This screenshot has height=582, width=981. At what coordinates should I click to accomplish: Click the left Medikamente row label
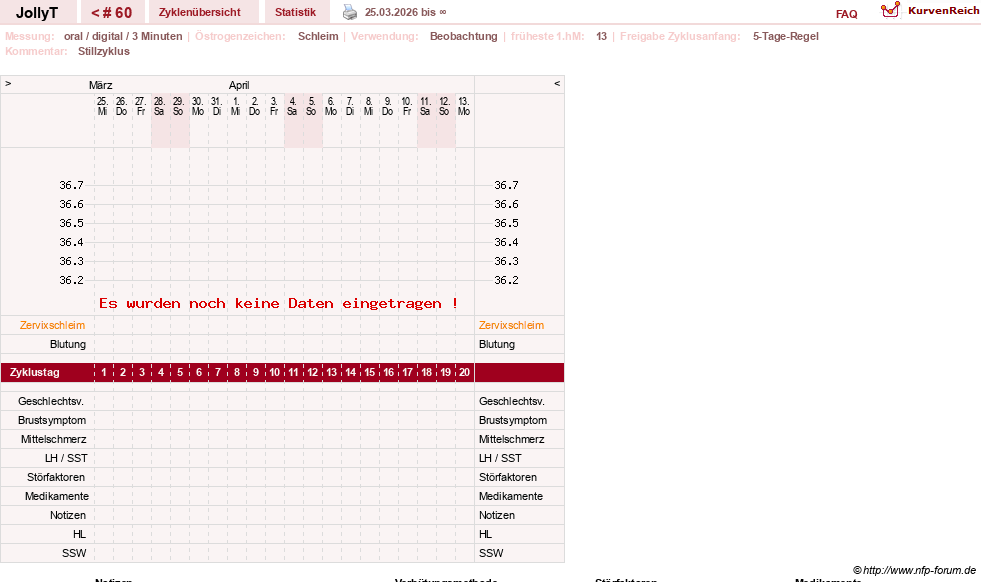(57, 496)
